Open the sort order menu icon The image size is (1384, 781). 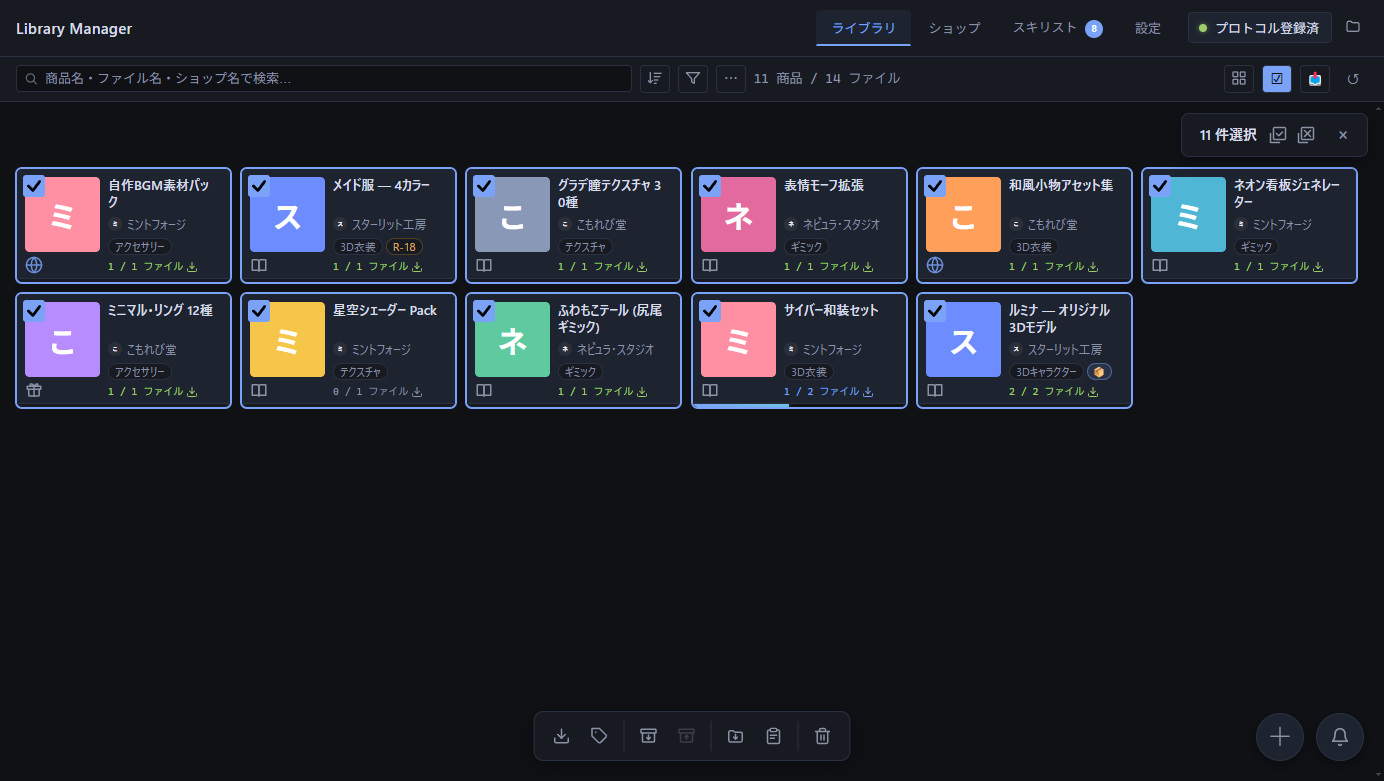click(655, 78)
